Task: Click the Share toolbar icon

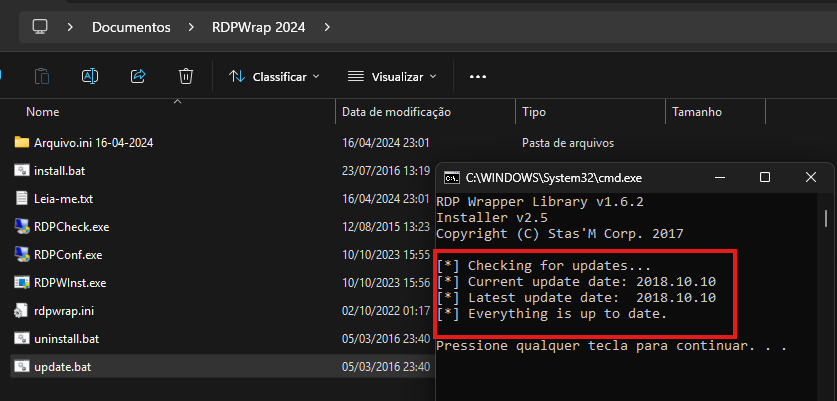Action: 138,76
